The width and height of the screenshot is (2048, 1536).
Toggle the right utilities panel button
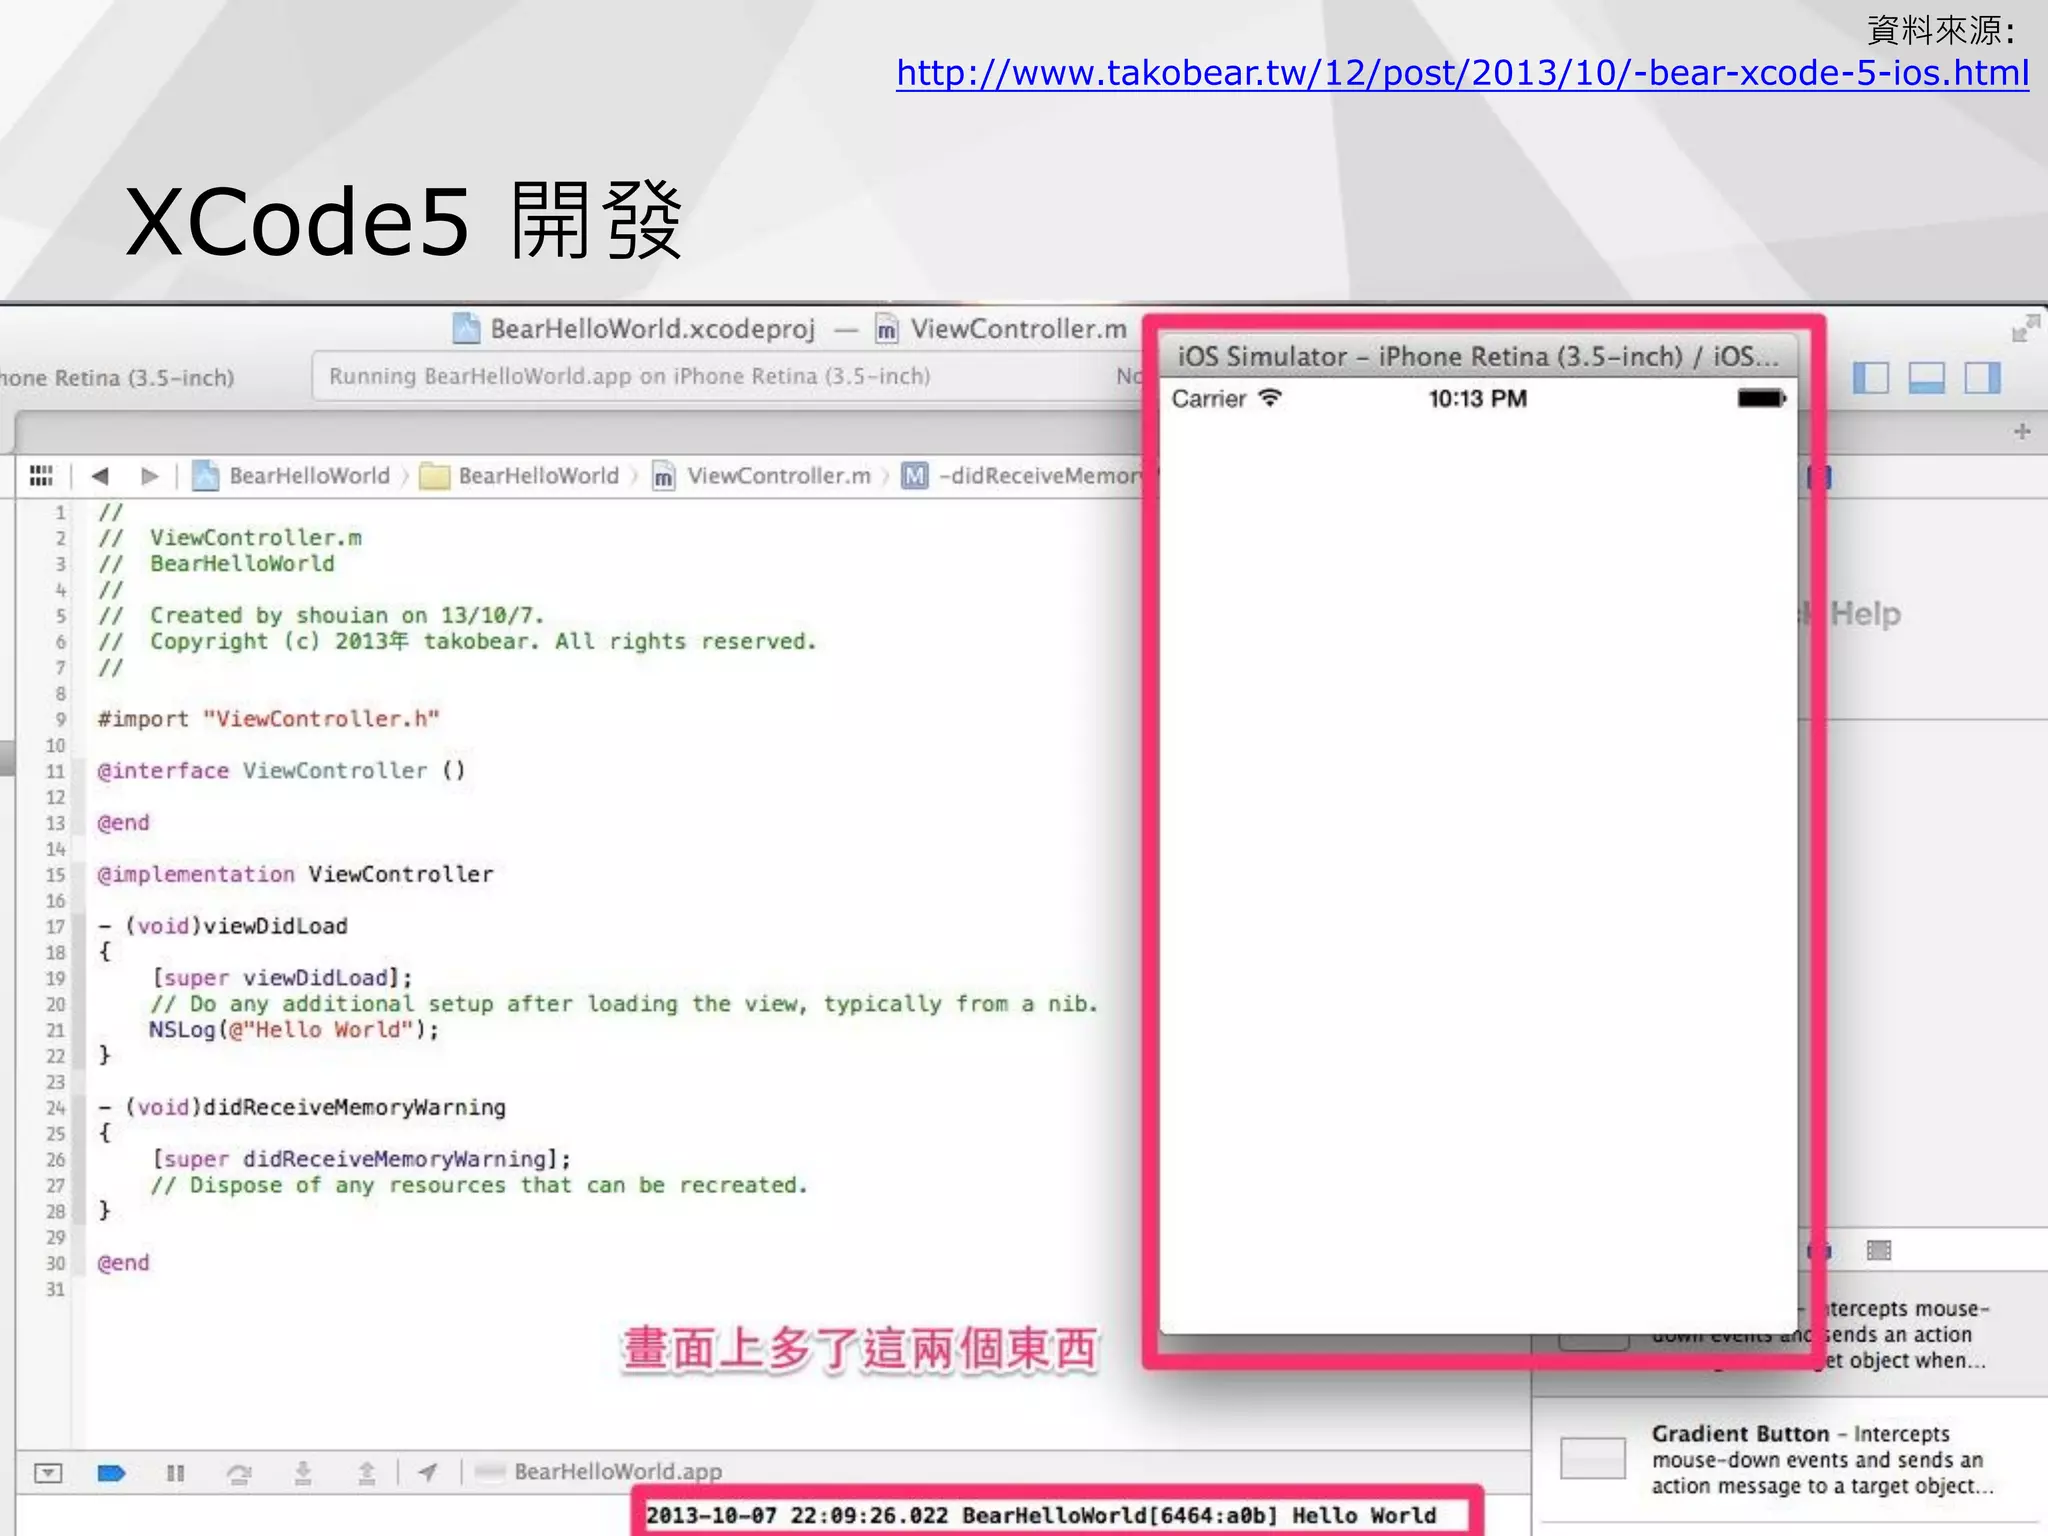(x=1982, y=378)
